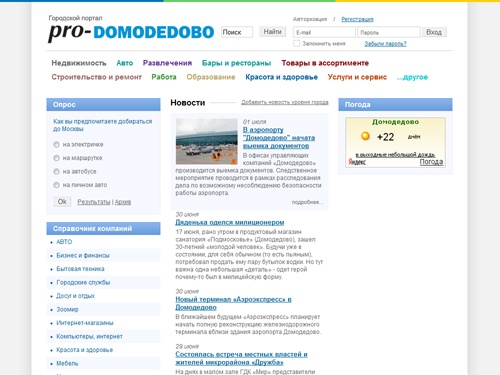Open Строительство и ремонт category

click(96, 77)
